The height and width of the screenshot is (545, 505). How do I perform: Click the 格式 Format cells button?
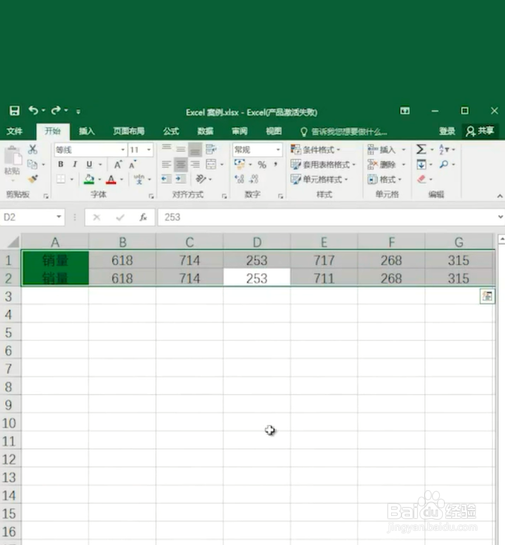(384, 179)
